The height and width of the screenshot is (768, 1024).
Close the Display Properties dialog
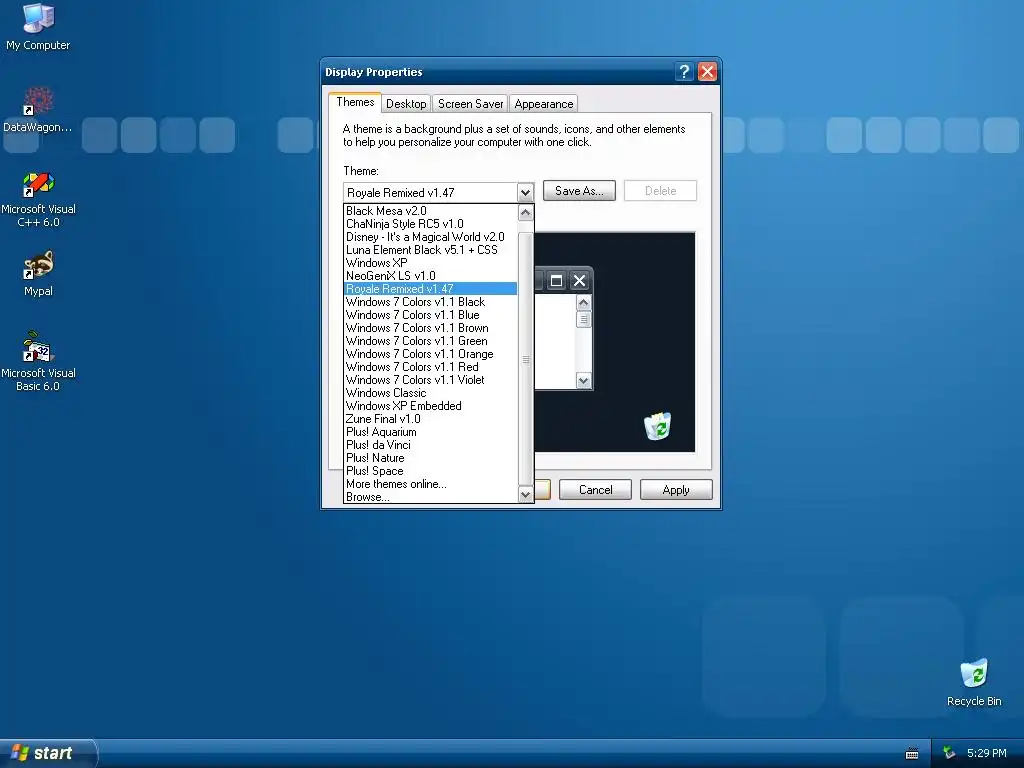707,71
